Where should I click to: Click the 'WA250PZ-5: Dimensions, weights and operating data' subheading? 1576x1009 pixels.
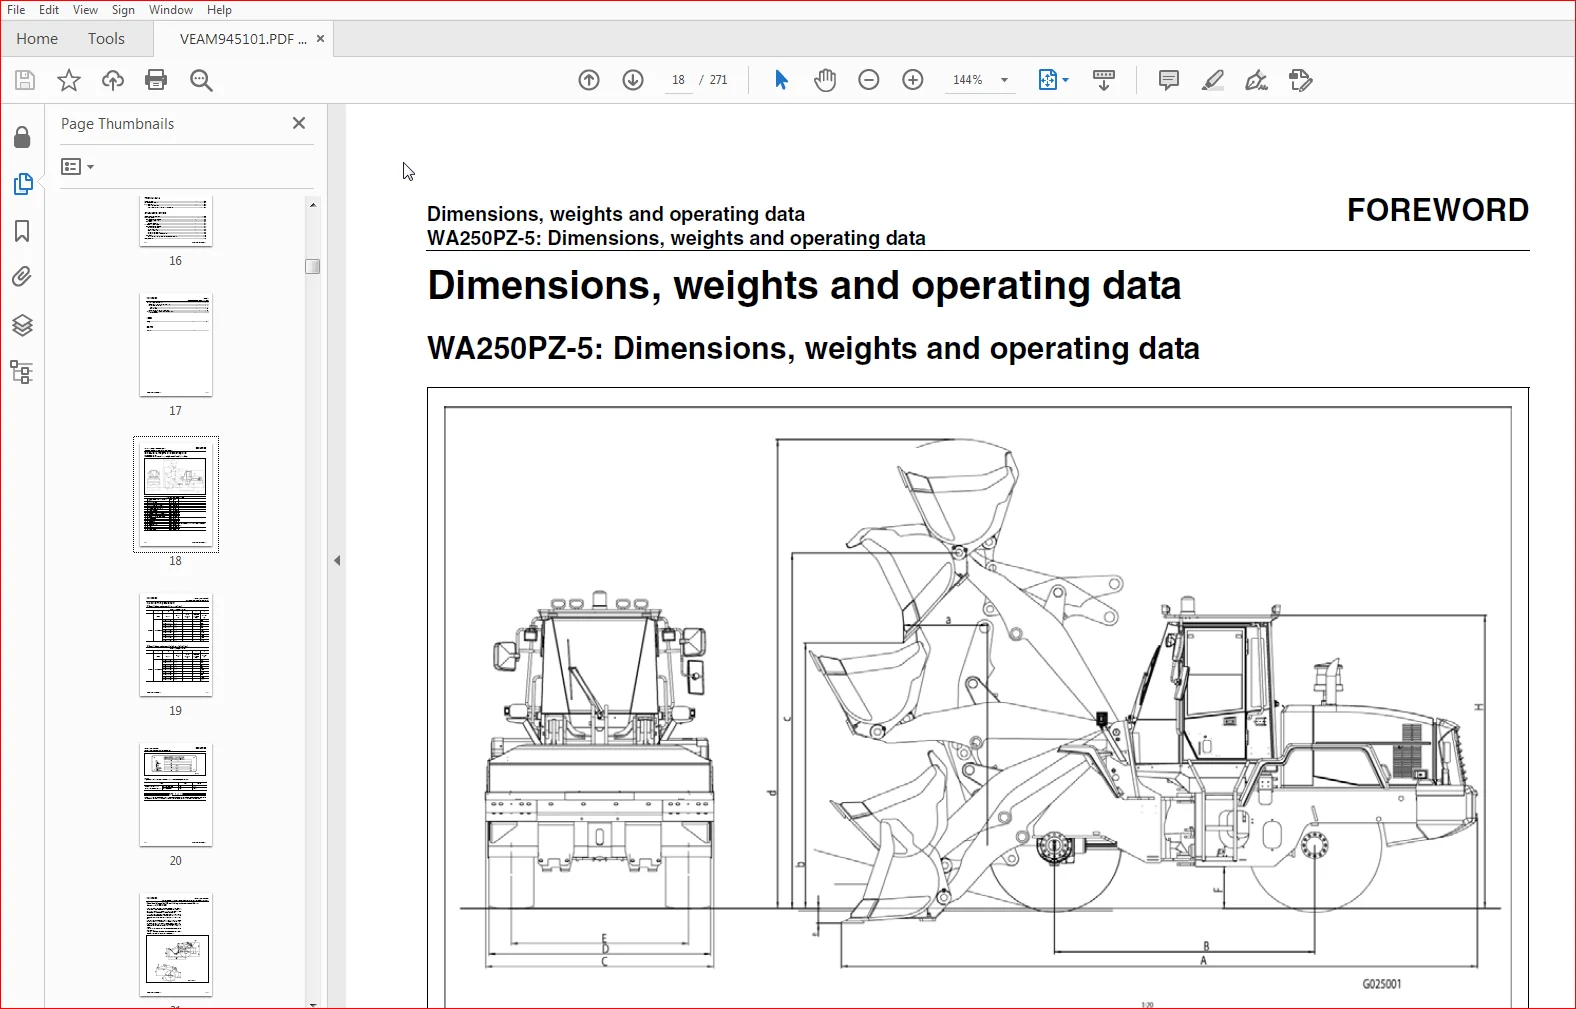coord(813,349)
